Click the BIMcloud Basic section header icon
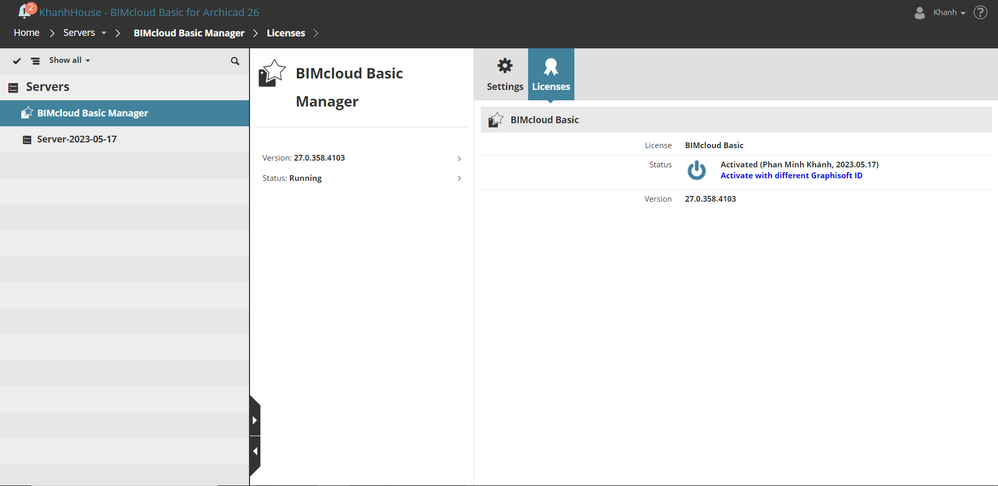998x486 pixels. (x=496, y=120)
